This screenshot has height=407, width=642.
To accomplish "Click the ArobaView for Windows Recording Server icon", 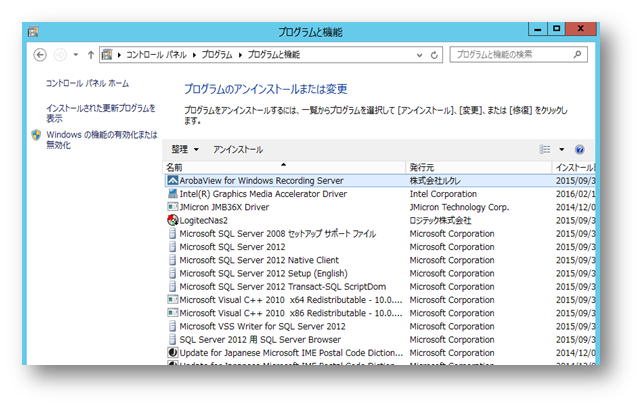I will click(173, 181).
